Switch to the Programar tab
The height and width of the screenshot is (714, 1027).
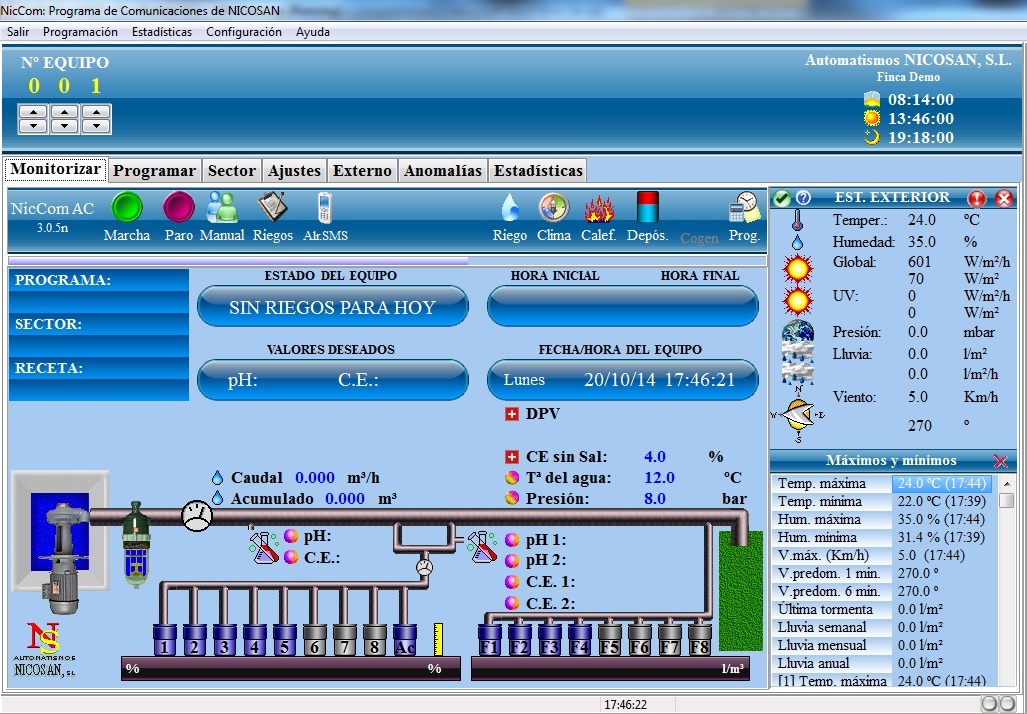pyautogui.click(x=155, y=171)
